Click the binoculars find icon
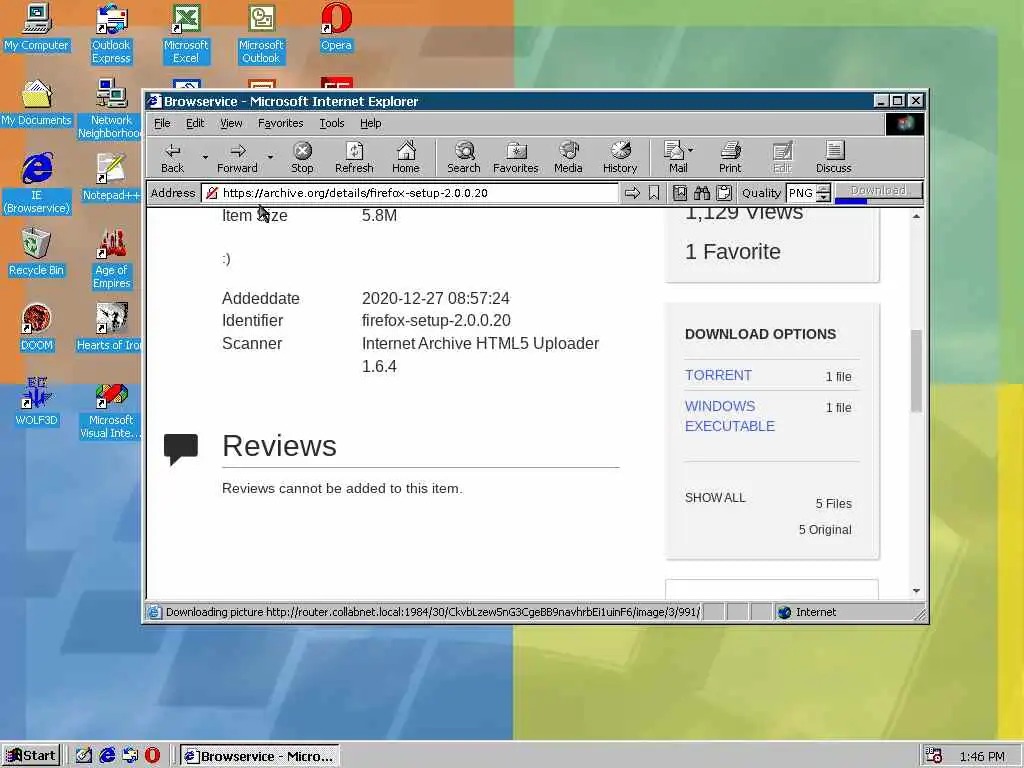 pyautogui.click(x=702, y=193)
